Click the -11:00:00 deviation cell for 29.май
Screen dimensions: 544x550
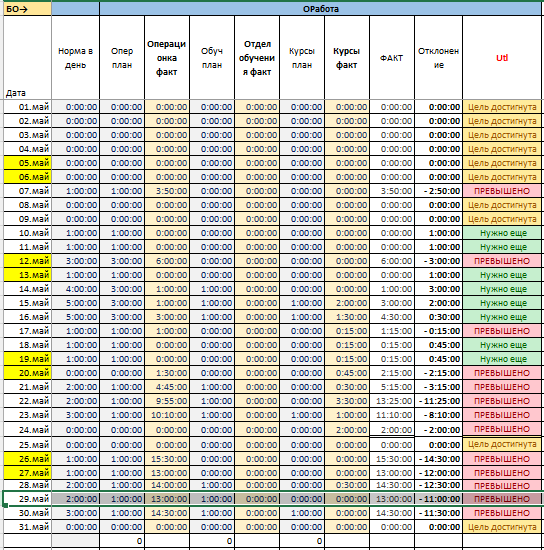(438, 499)
